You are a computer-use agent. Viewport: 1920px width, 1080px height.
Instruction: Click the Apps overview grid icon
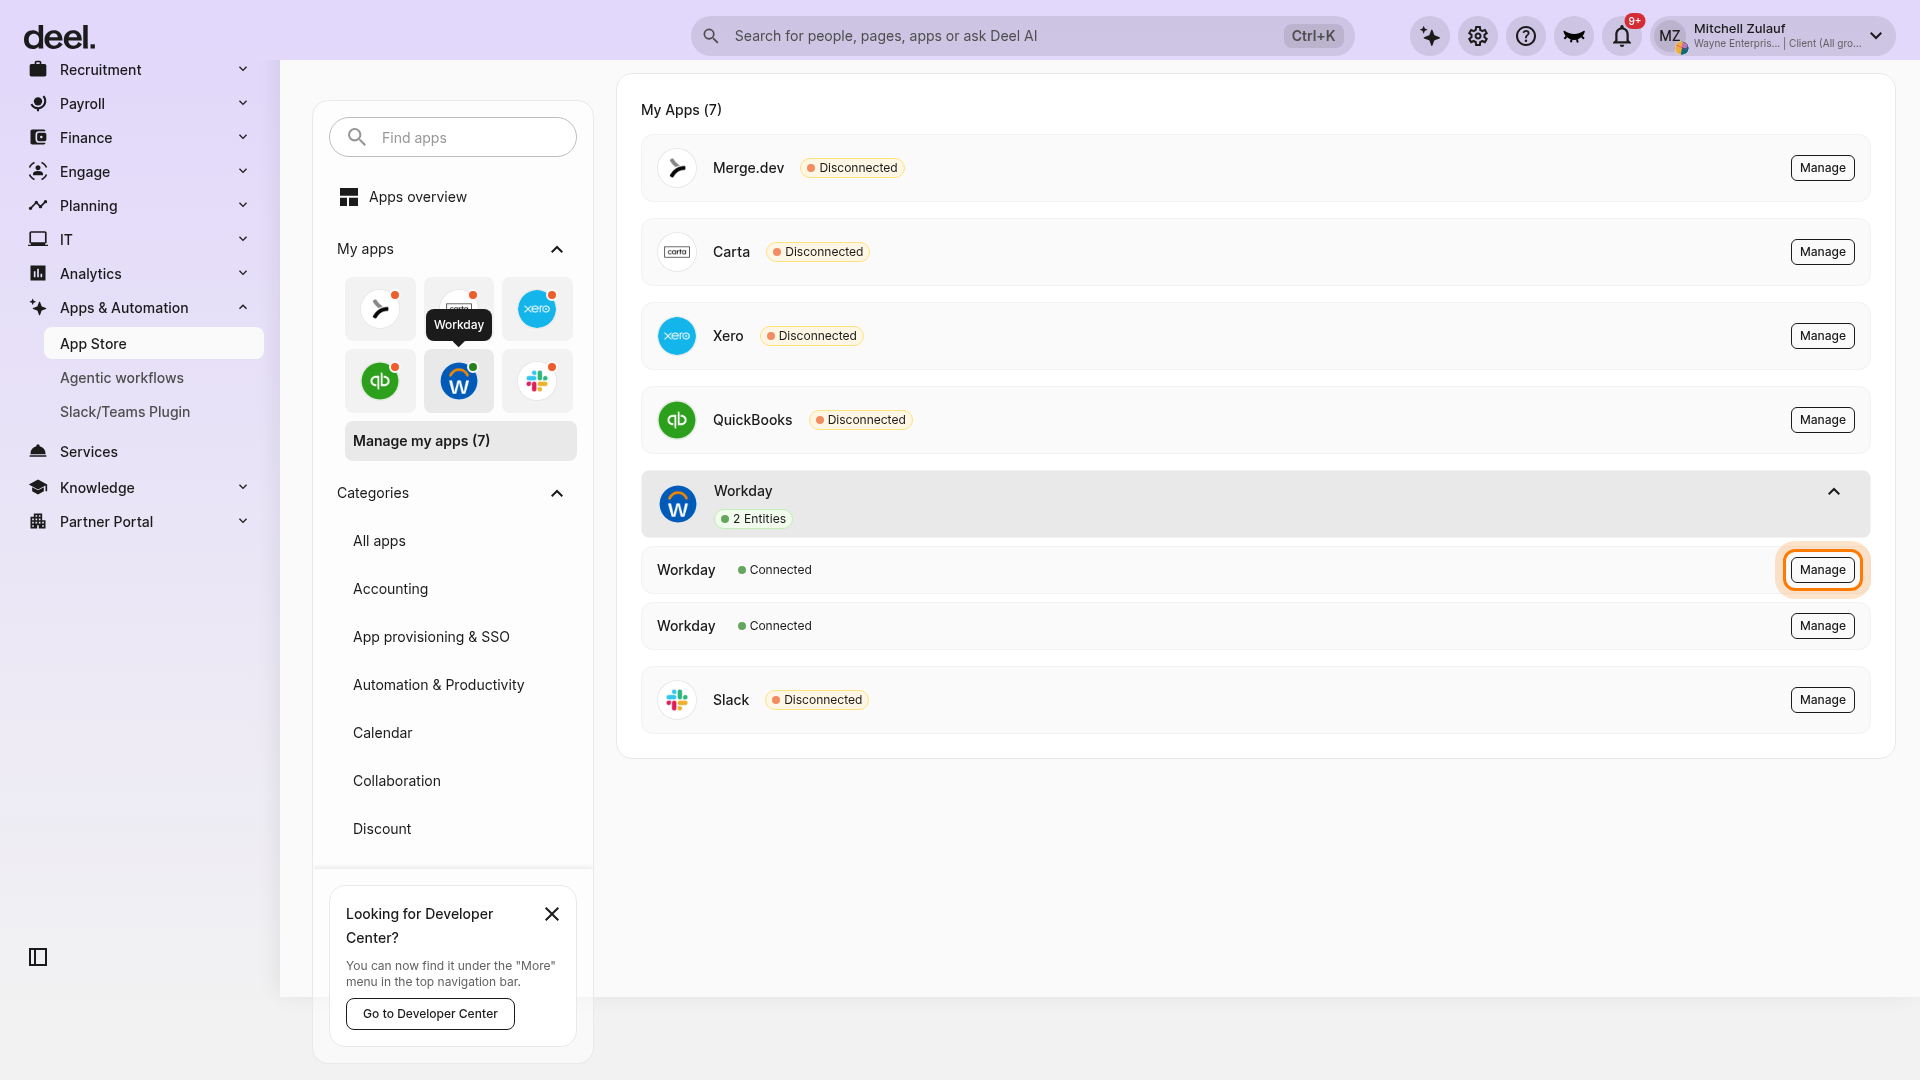coord(349,197)
